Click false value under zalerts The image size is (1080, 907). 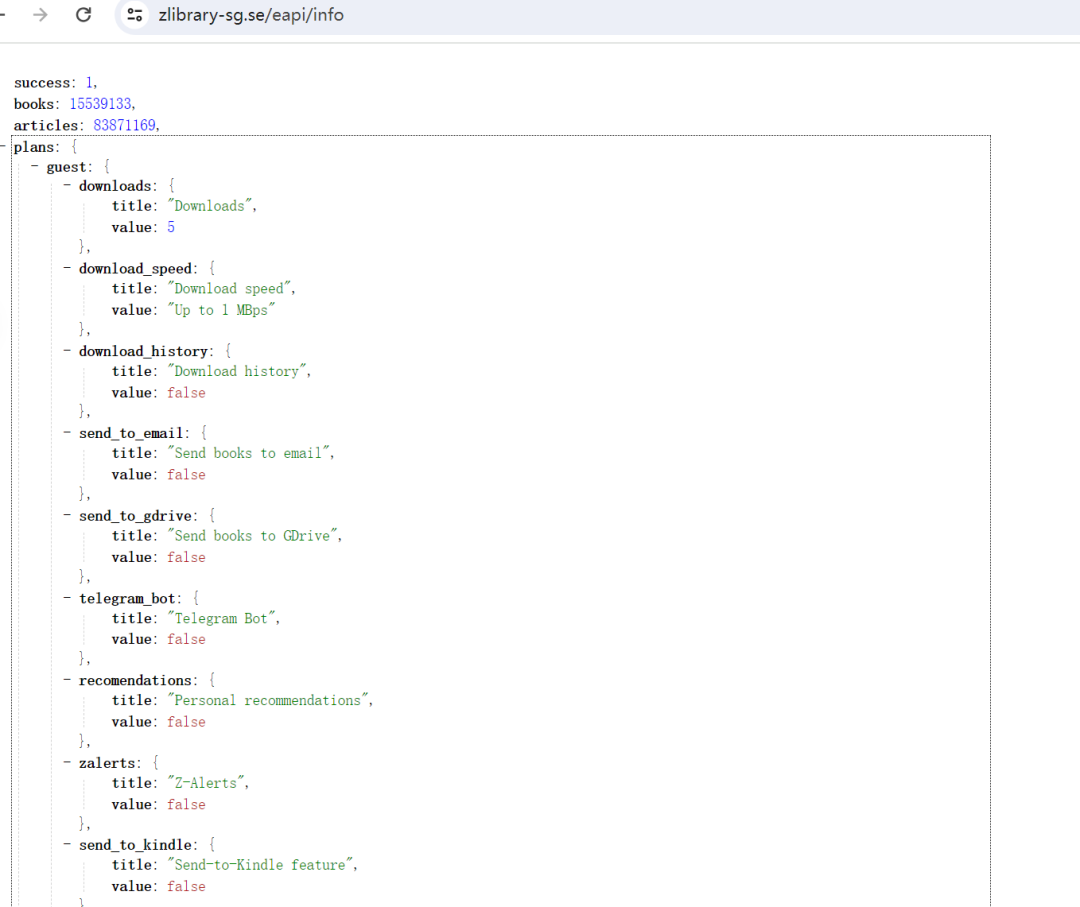(186, 804)
